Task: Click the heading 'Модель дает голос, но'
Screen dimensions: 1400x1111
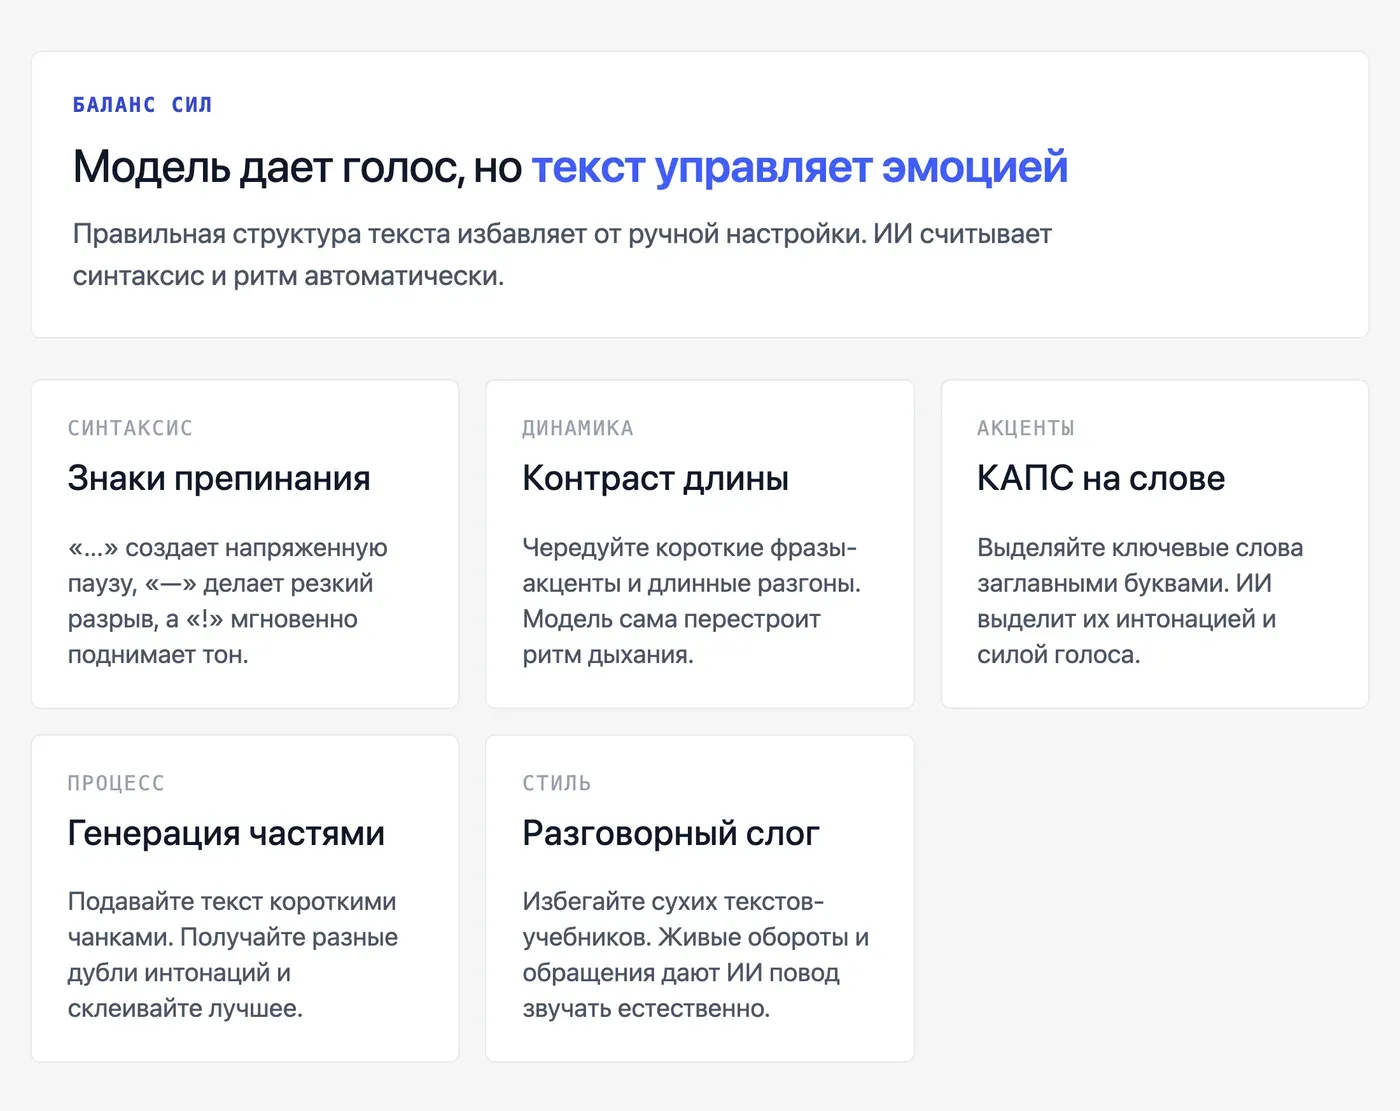Action: coord(297,167)
